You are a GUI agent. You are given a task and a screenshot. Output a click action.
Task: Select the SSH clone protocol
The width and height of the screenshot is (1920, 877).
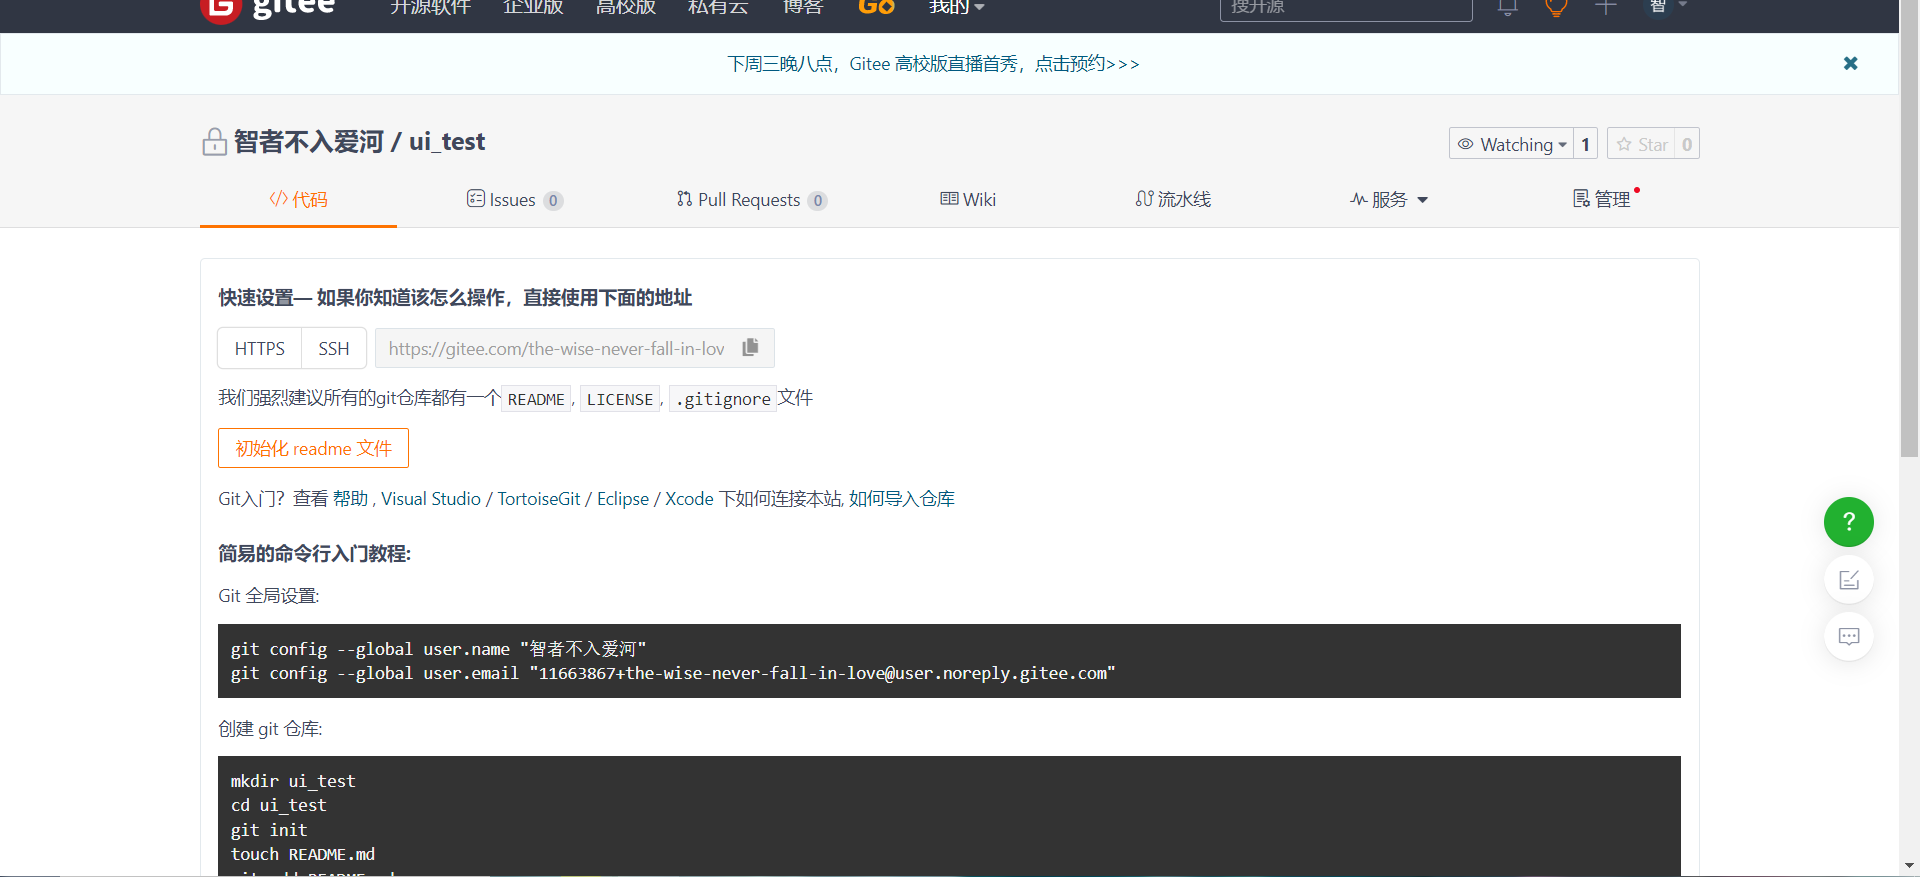(334, 348)
